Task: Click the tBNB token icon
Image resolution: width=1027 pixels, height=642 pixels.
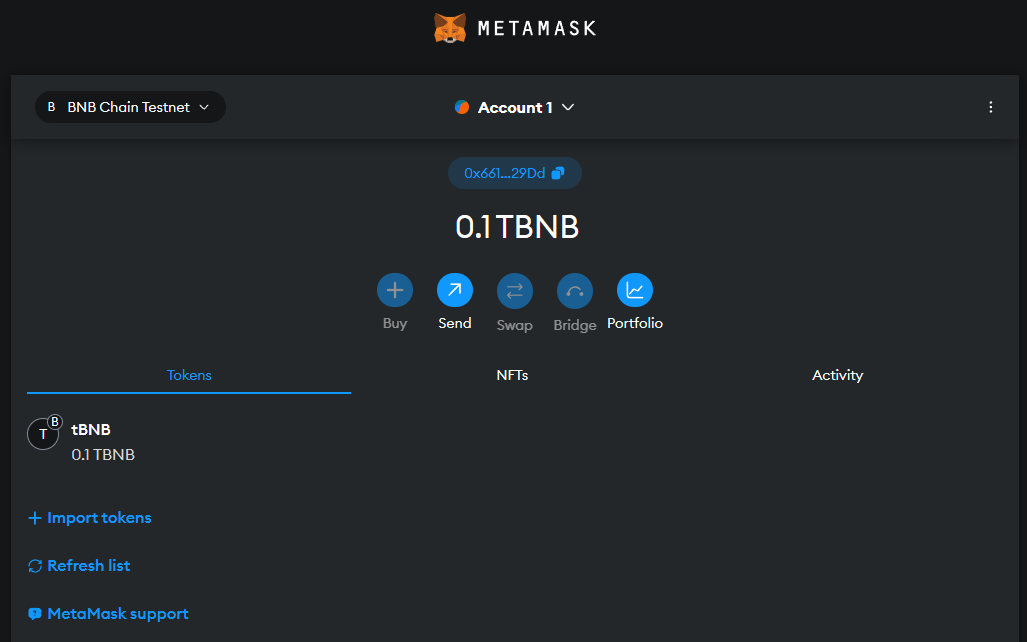Action: [41, 433]
